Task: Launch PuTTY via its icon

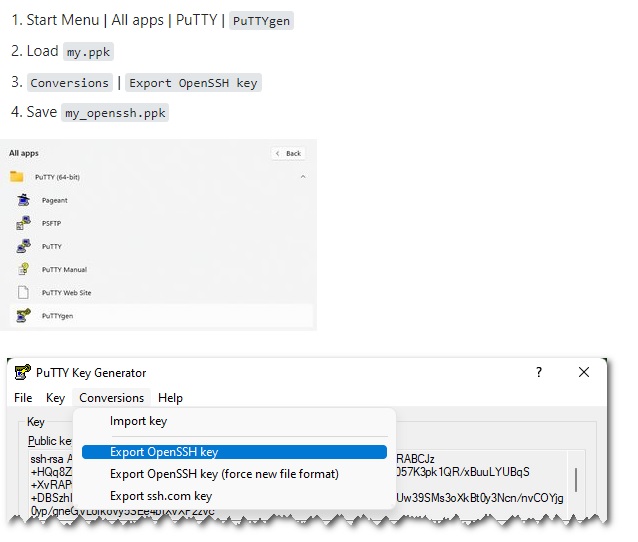Action: (24, 246)
